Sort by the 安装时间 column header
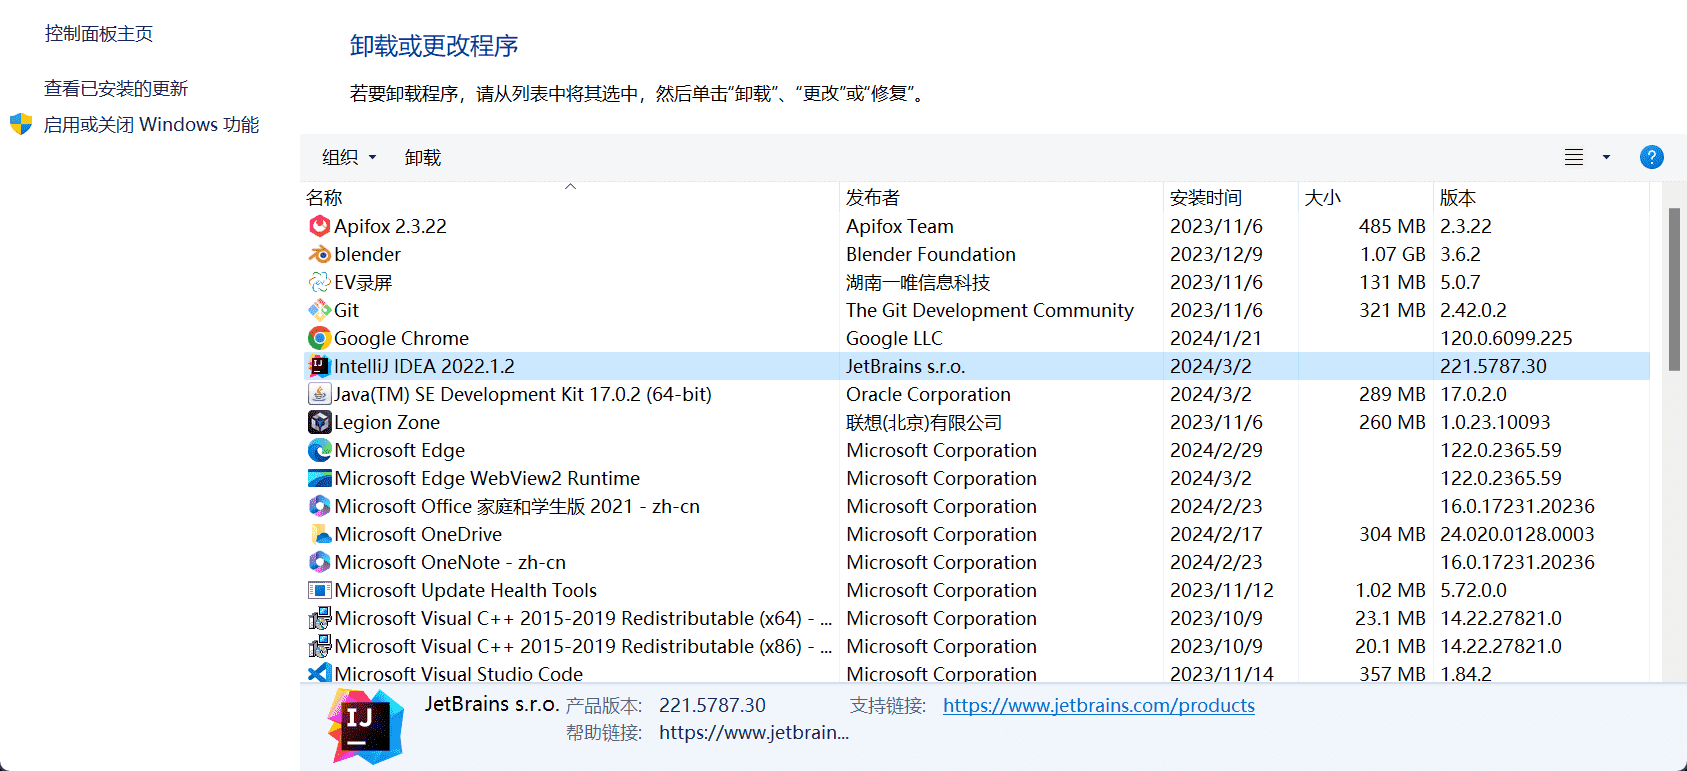1687x771 pixels. (1206, 198)
